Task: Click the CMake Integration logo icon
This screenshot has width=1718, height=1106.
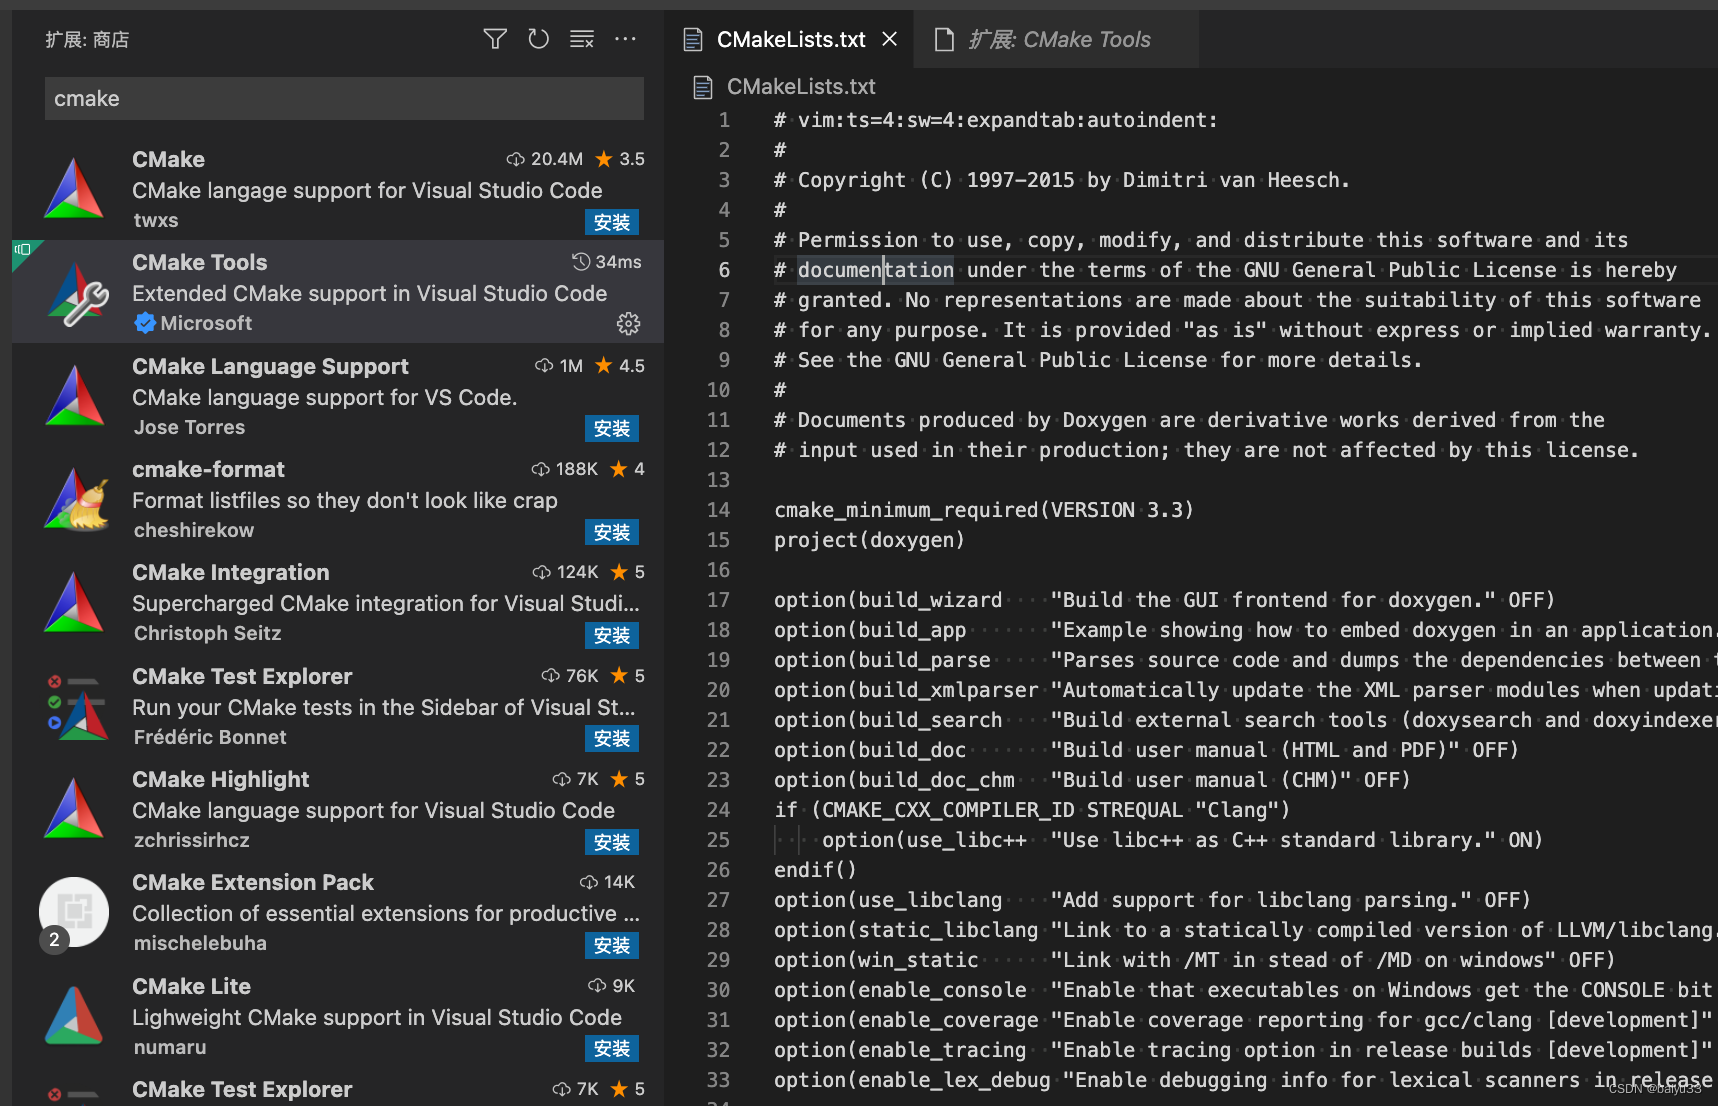Action: point(75,603)
